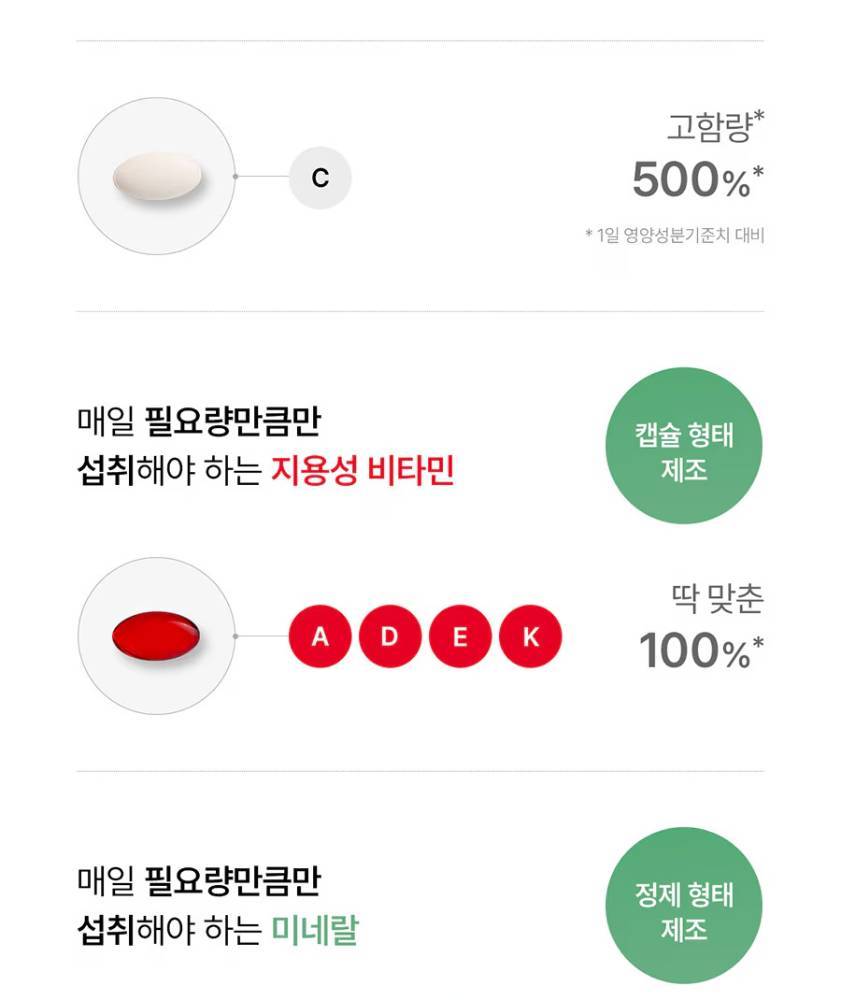This screenshot has height=1000, width=841.
Task: Click the red softgel capsule image
Action: 157,636
